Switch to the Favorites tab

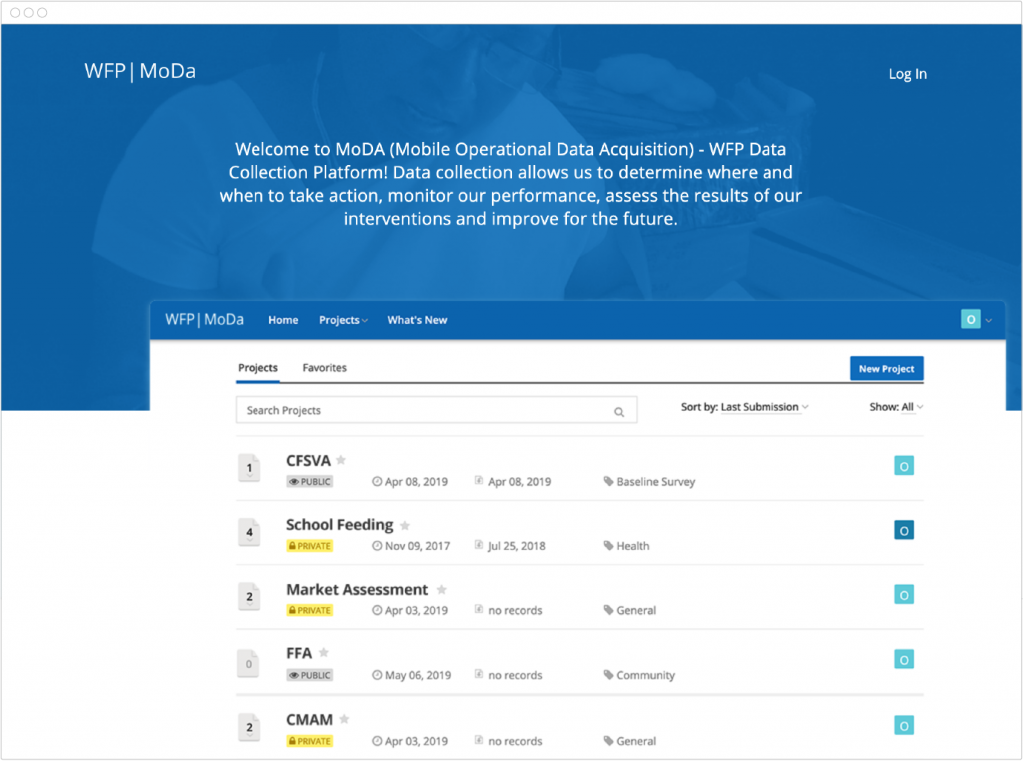[325, 368]
